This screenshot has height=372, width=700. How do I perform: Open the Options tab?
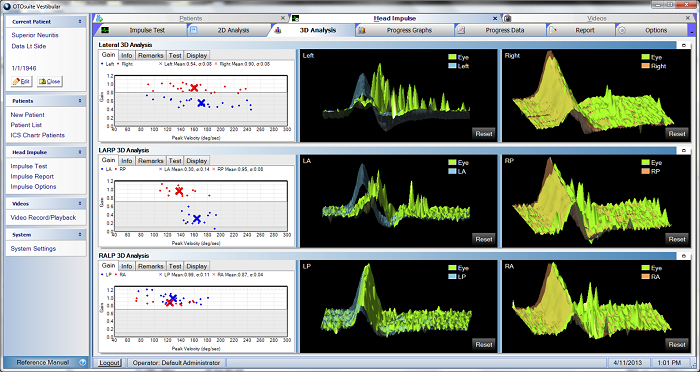(651, 30)
